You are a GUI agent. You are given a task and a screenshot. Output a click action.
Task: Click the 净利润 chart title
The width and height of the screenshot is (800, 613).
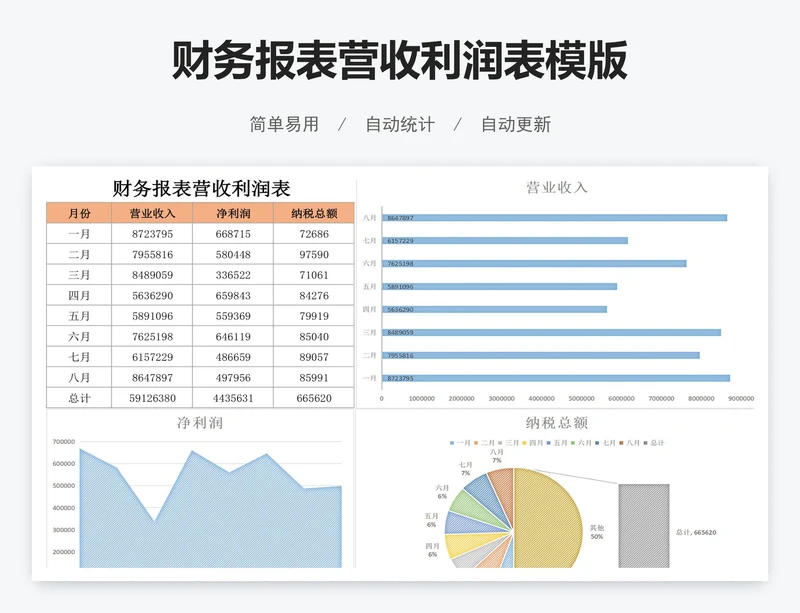pyautogui.click(x=200, y=423)
